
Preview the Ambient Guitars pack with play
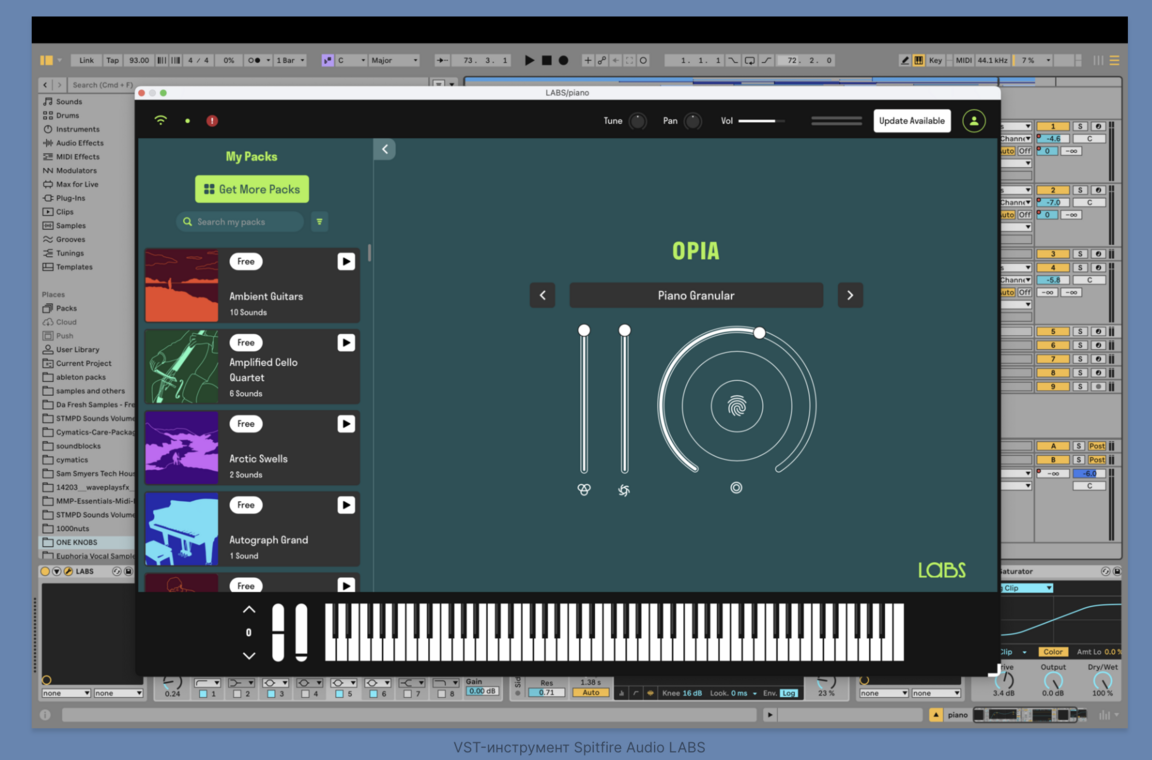(346, 262)
